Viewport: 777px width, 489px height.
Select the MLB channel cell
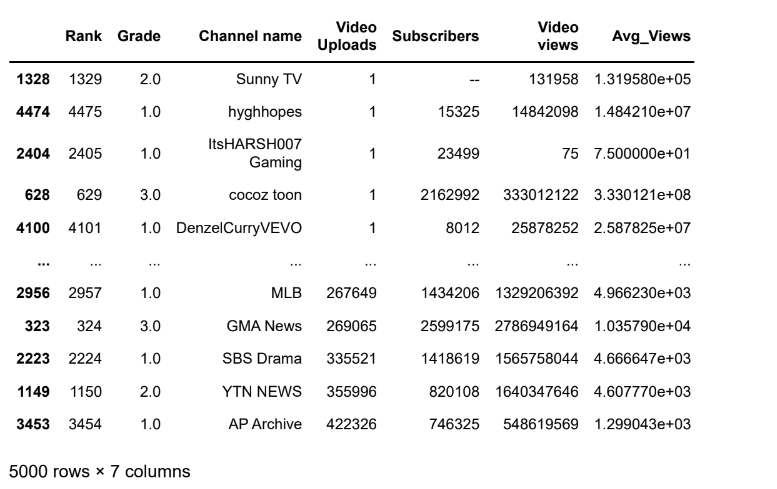click(286, 293)
